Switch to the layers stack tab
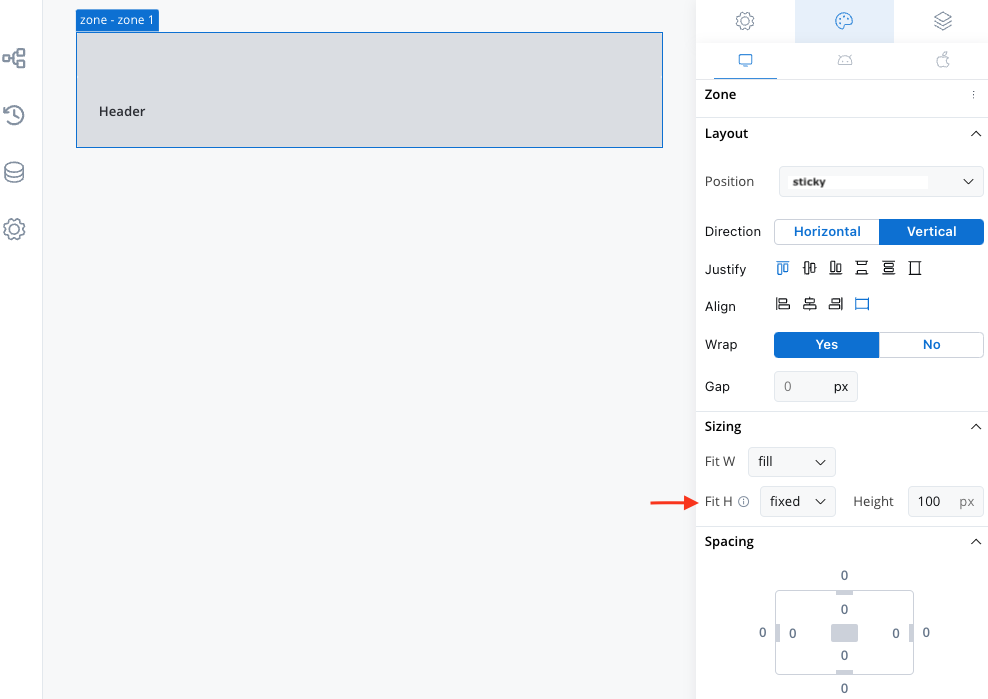Screen dimensions: 988x699 pyautogui.click(x=943, y=21)
